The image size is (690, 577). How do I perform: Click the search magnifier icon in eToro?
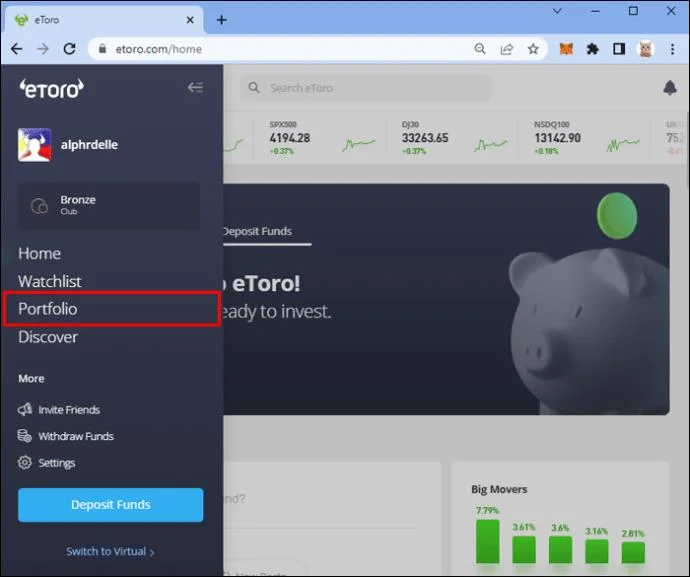point(254,88)
